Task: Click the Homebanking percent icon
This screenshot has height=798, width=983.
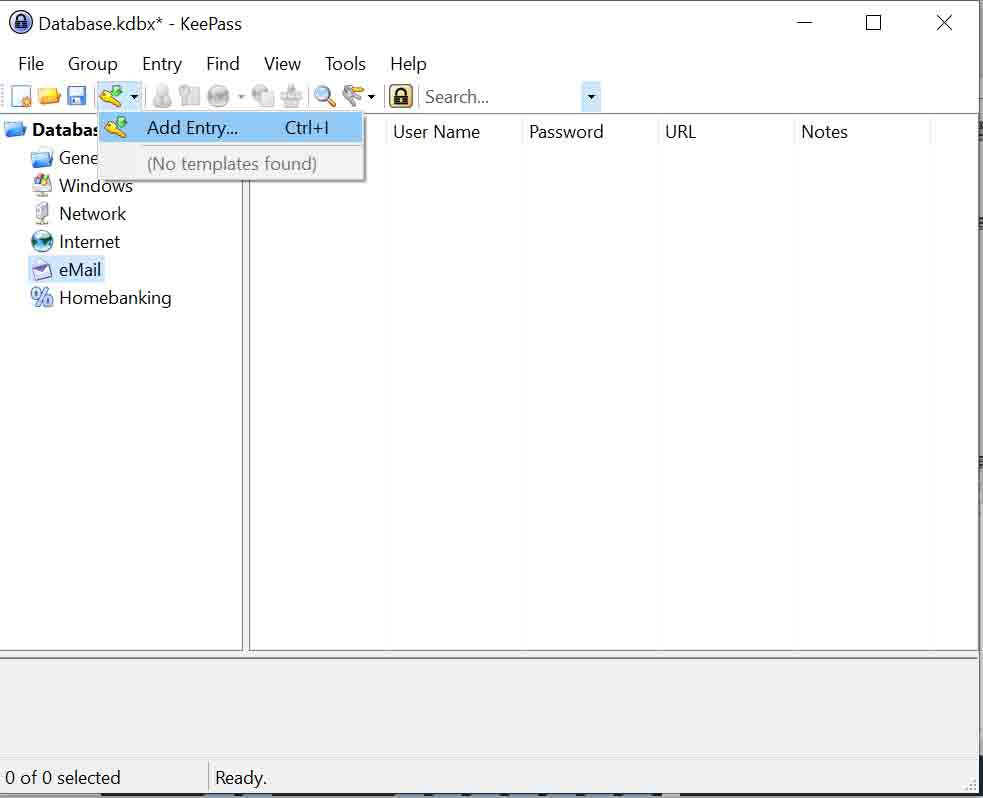Action: (x=42, y=297)
